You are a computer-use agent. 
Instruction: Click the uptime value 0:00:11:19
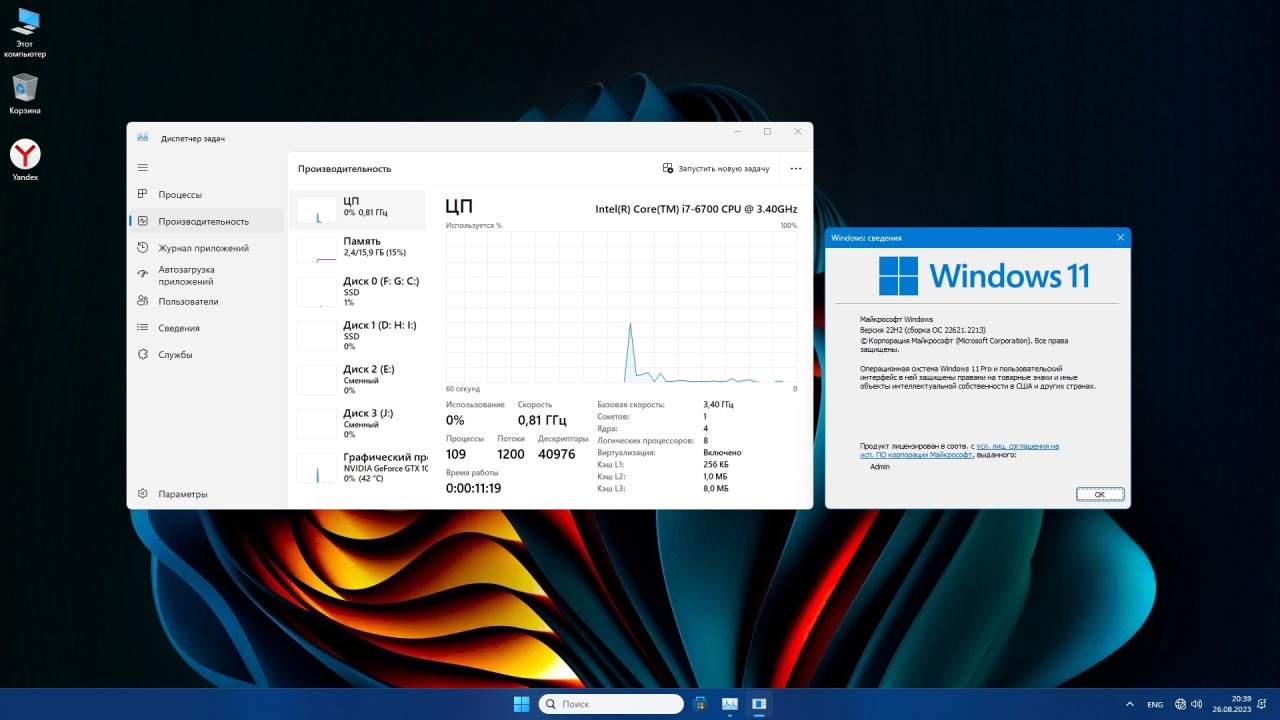473,488
